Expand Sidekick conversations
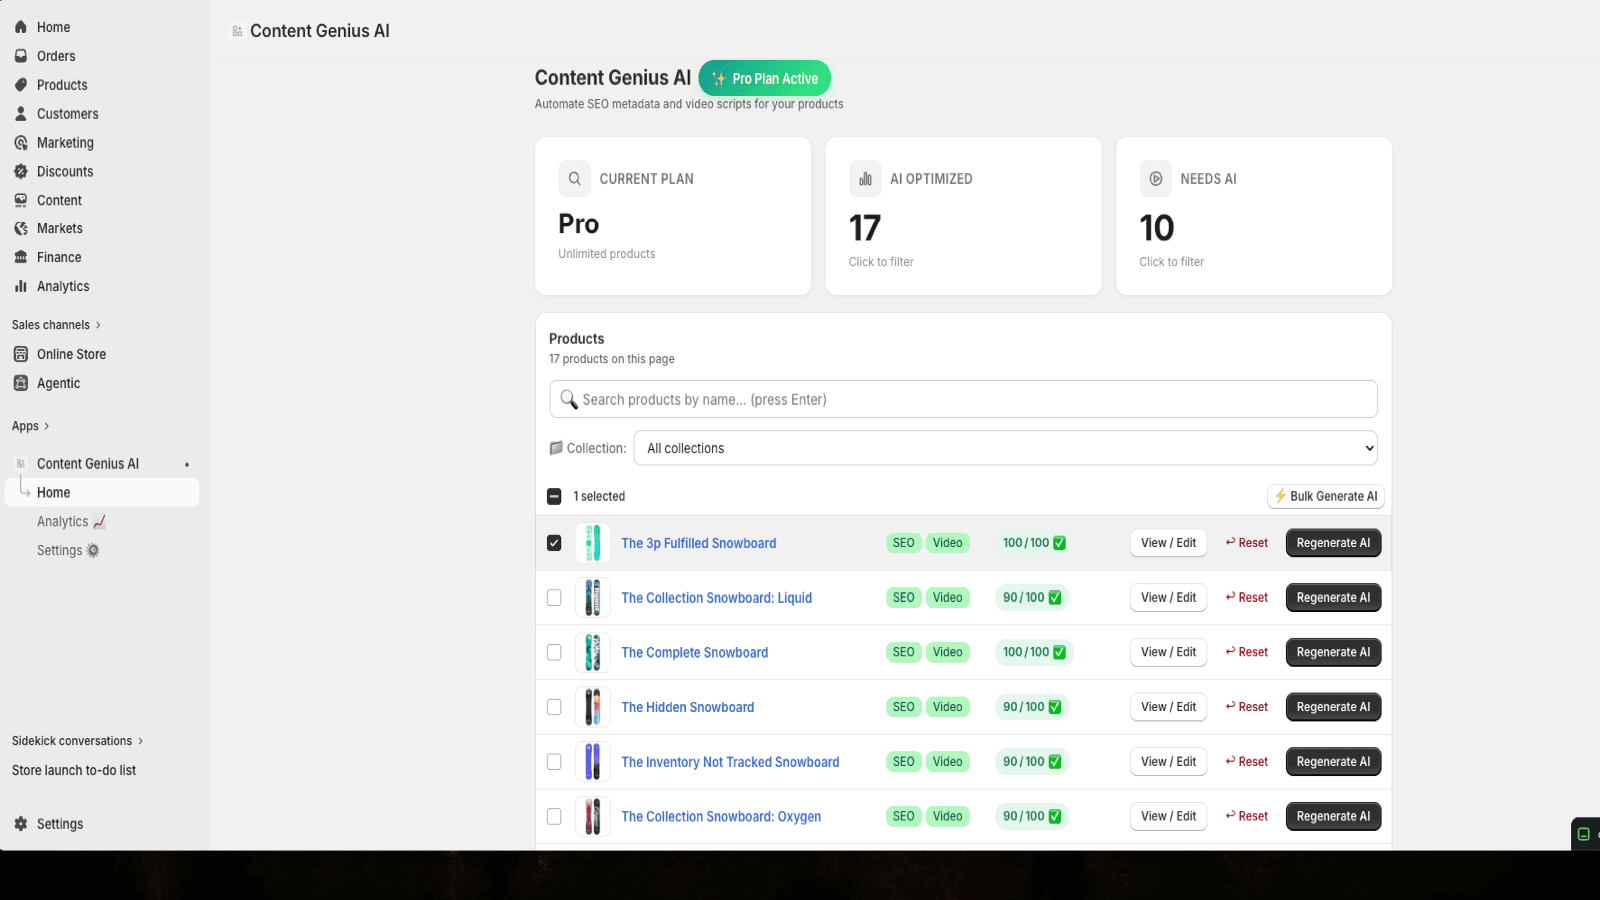This screenshot has width=1600, height=900. point(77,741)
